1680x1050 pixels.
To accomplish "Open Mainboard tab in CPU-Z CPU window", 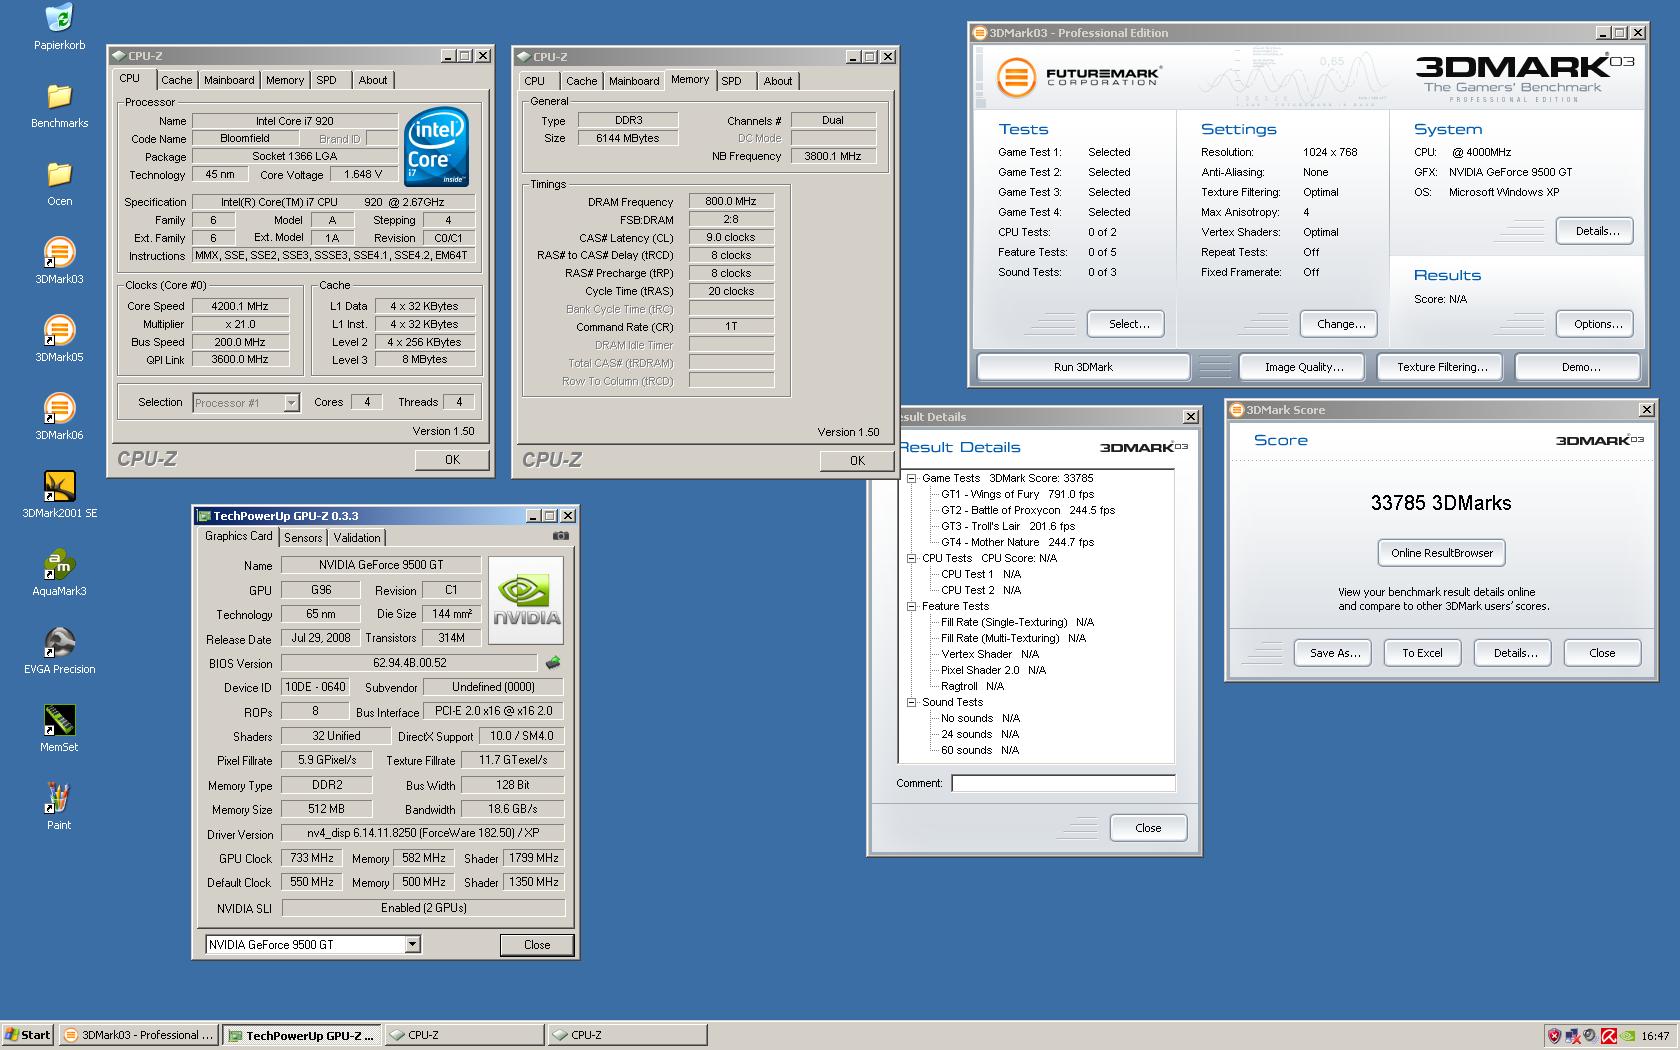I will pyautogui.click(x=229, y=80).
